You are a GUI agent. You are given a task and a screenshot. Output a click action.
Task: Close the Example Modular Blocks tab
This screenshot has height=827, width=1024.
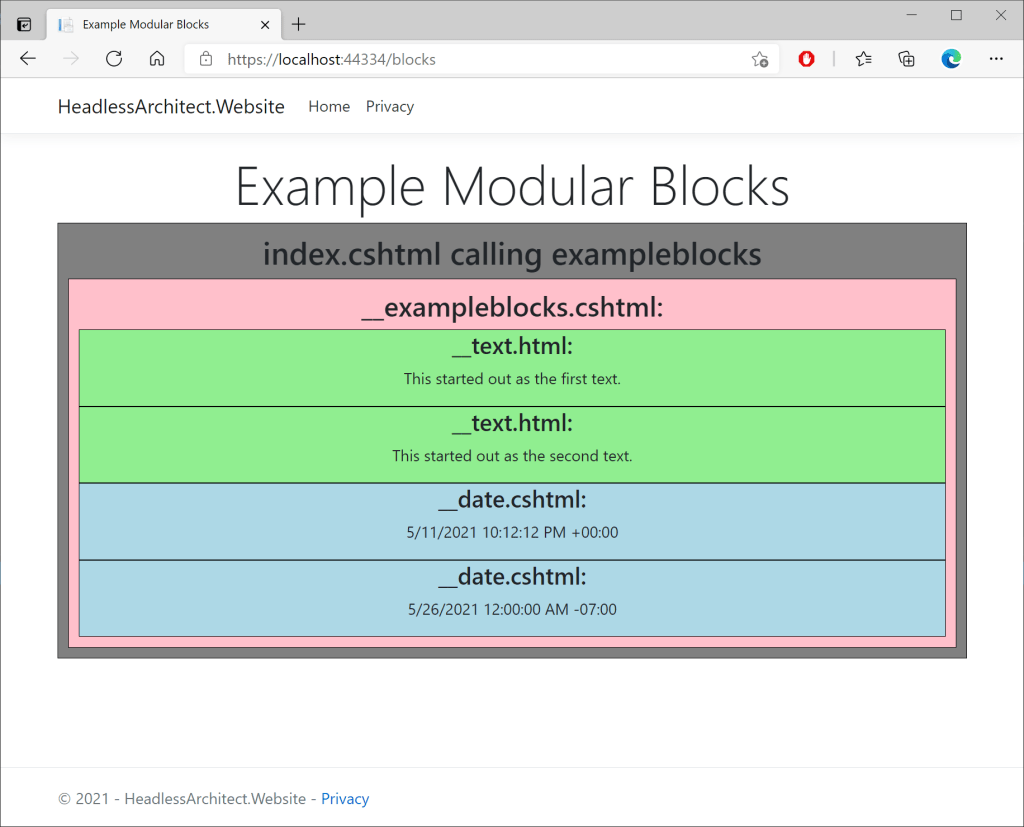tap(265, 24)
